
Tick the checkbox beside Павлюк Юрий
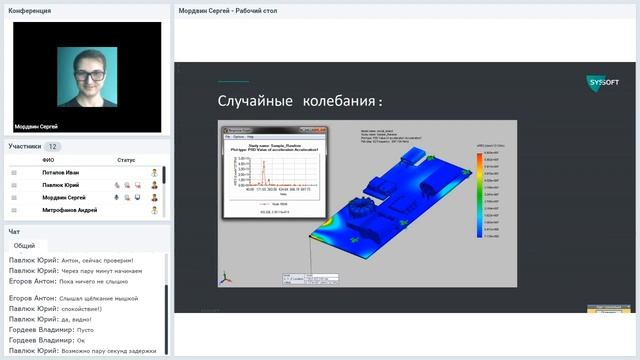[14, 185]
